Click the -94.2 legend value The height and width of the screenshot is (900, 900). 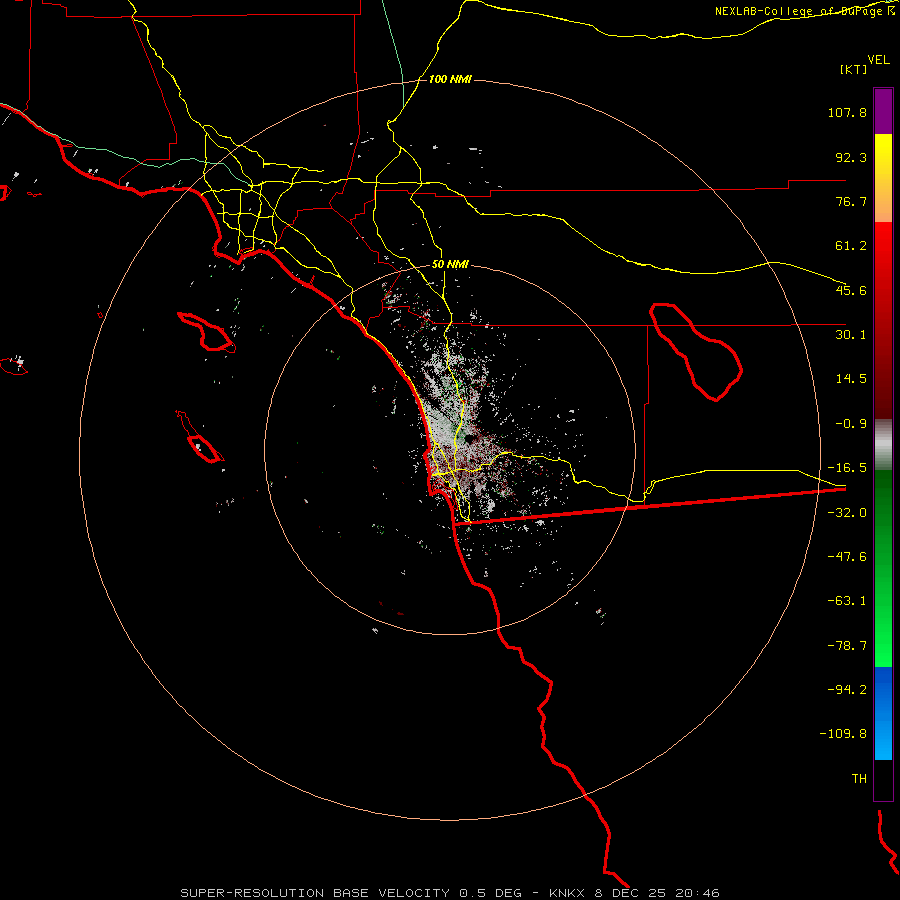point(847,690)
